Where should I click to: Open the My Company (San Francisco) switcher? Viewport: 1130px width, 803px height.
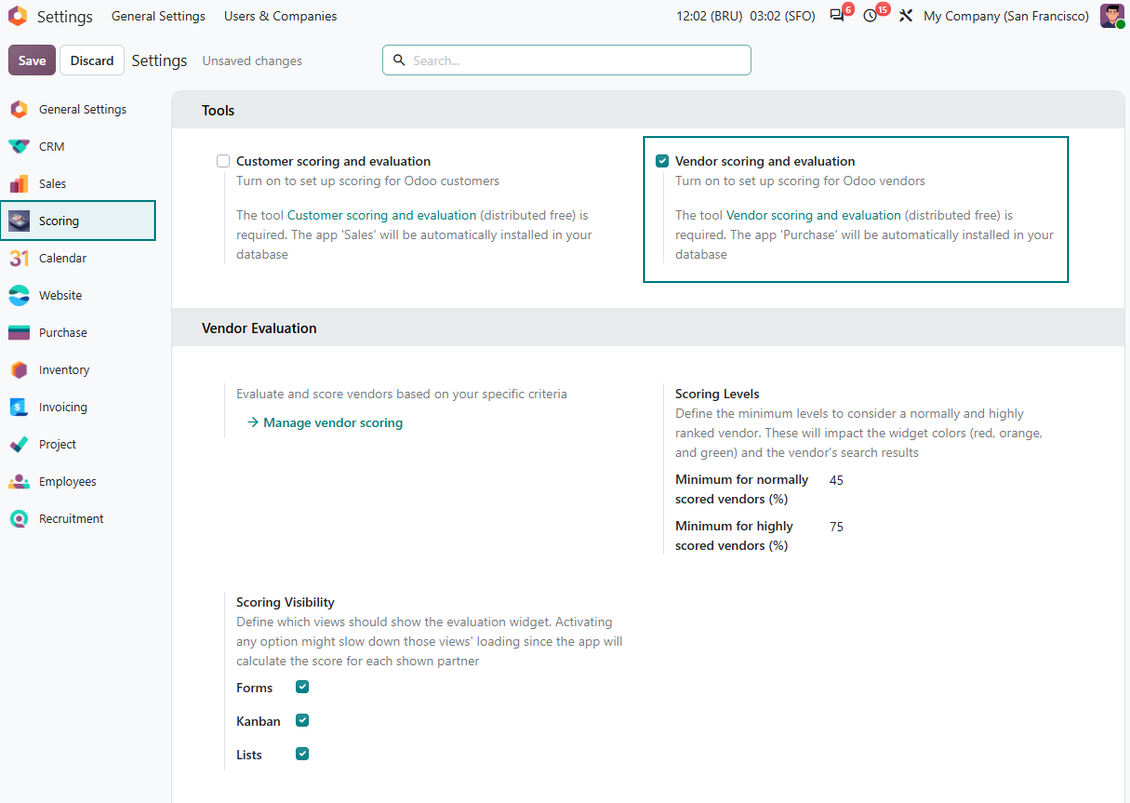pos(1006,16)
